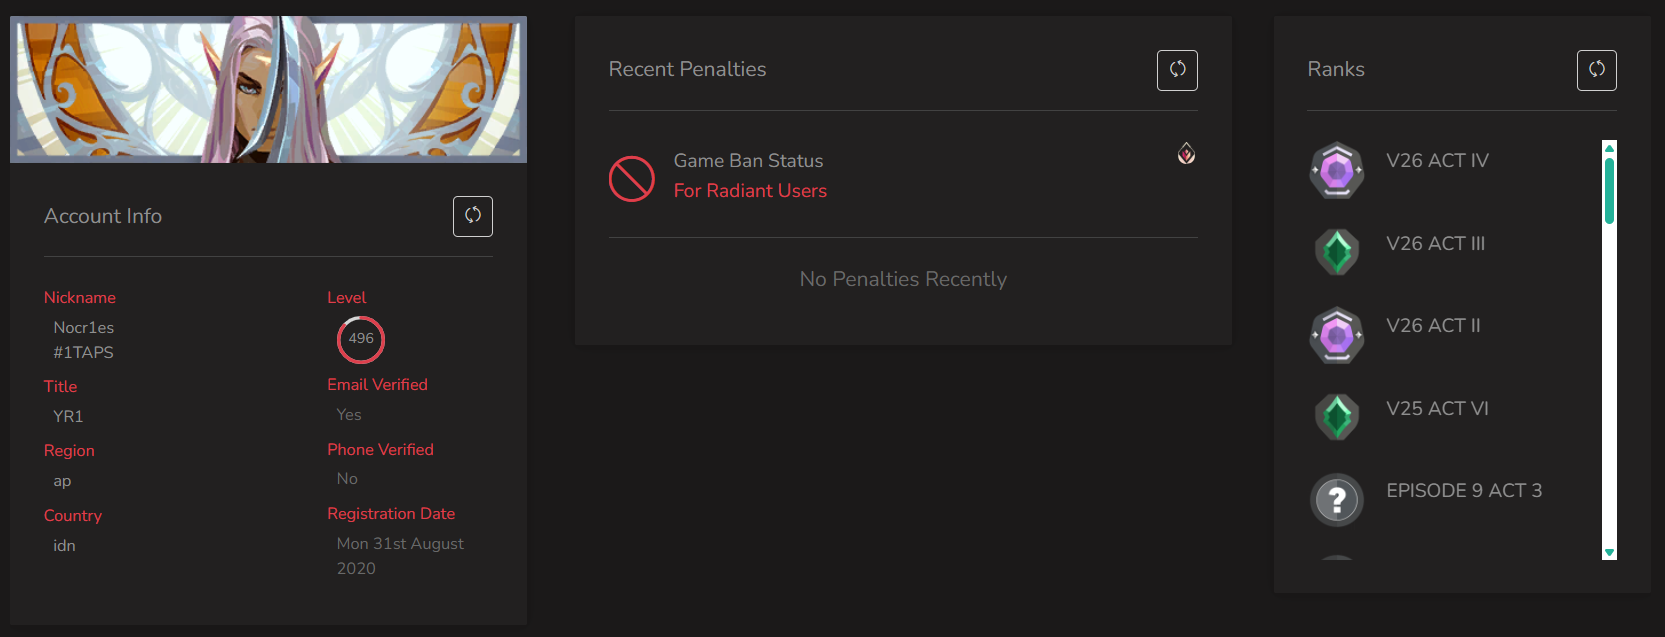
Task: Click the player card banner image
Action: point(268,89)
